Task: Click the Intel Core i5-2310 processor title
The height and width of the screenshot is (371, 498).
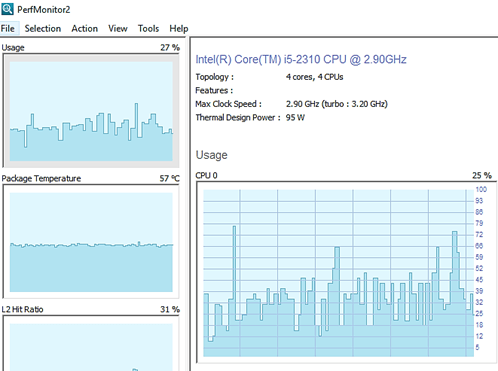Action: click(301, 59)
